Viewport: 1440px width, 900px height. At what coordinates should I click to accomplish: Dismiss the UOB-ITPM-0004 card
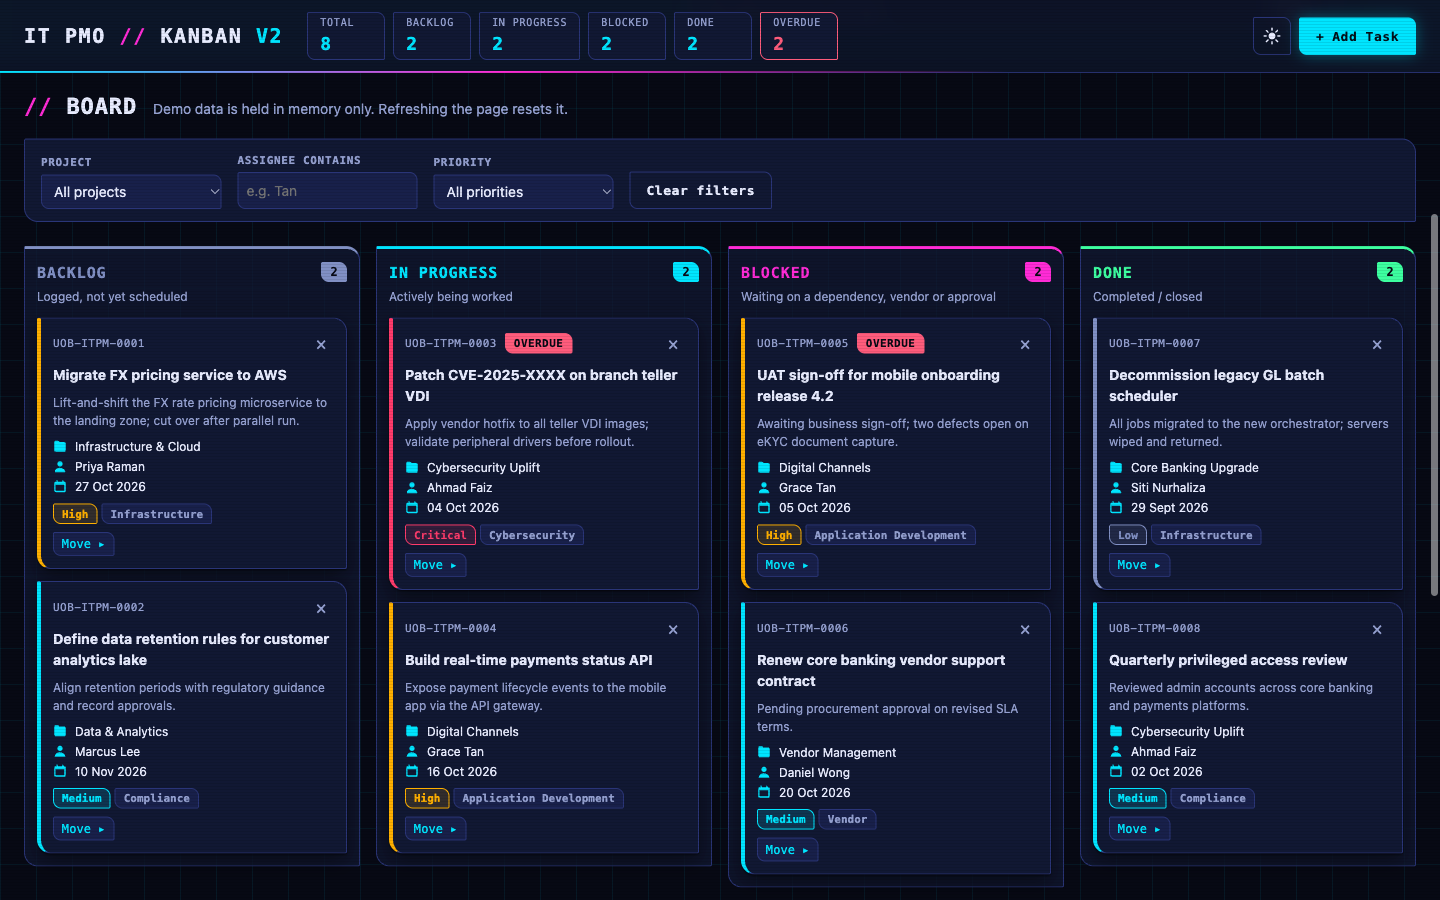673,630
